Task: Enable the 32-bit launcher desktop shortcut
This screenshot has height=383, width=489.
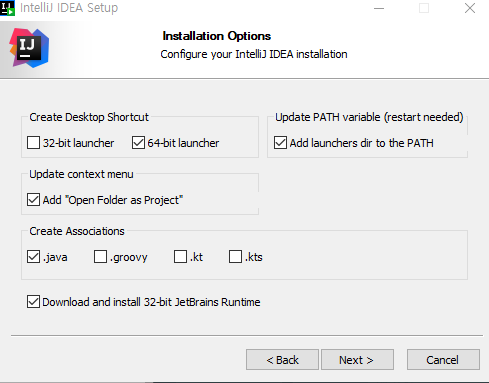Action: coord(33,143)
